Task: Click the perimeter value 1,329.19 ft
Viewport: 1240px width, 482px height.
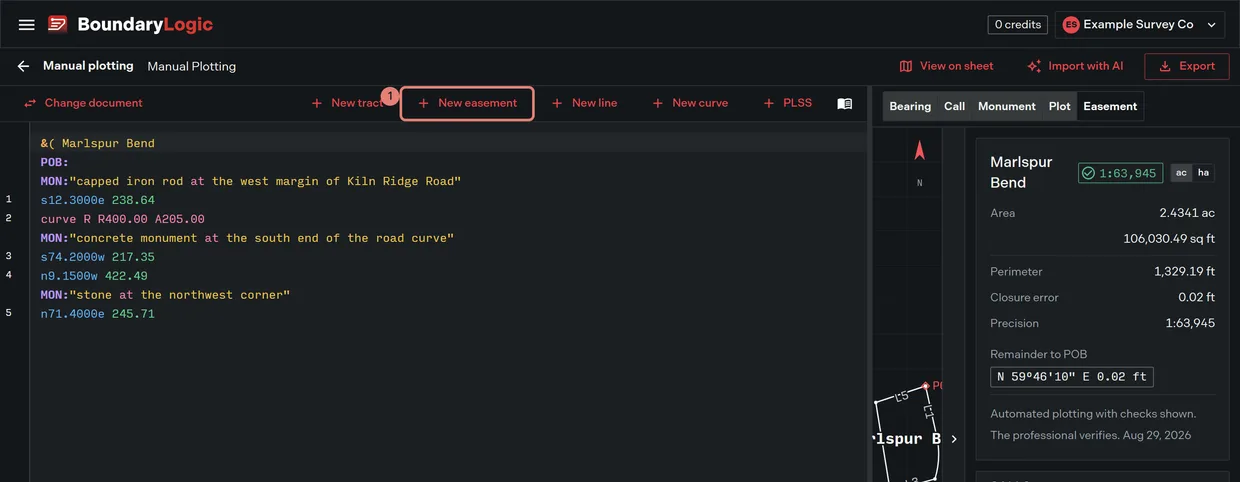Action: pyautogui.click(x=1185, y=271)
